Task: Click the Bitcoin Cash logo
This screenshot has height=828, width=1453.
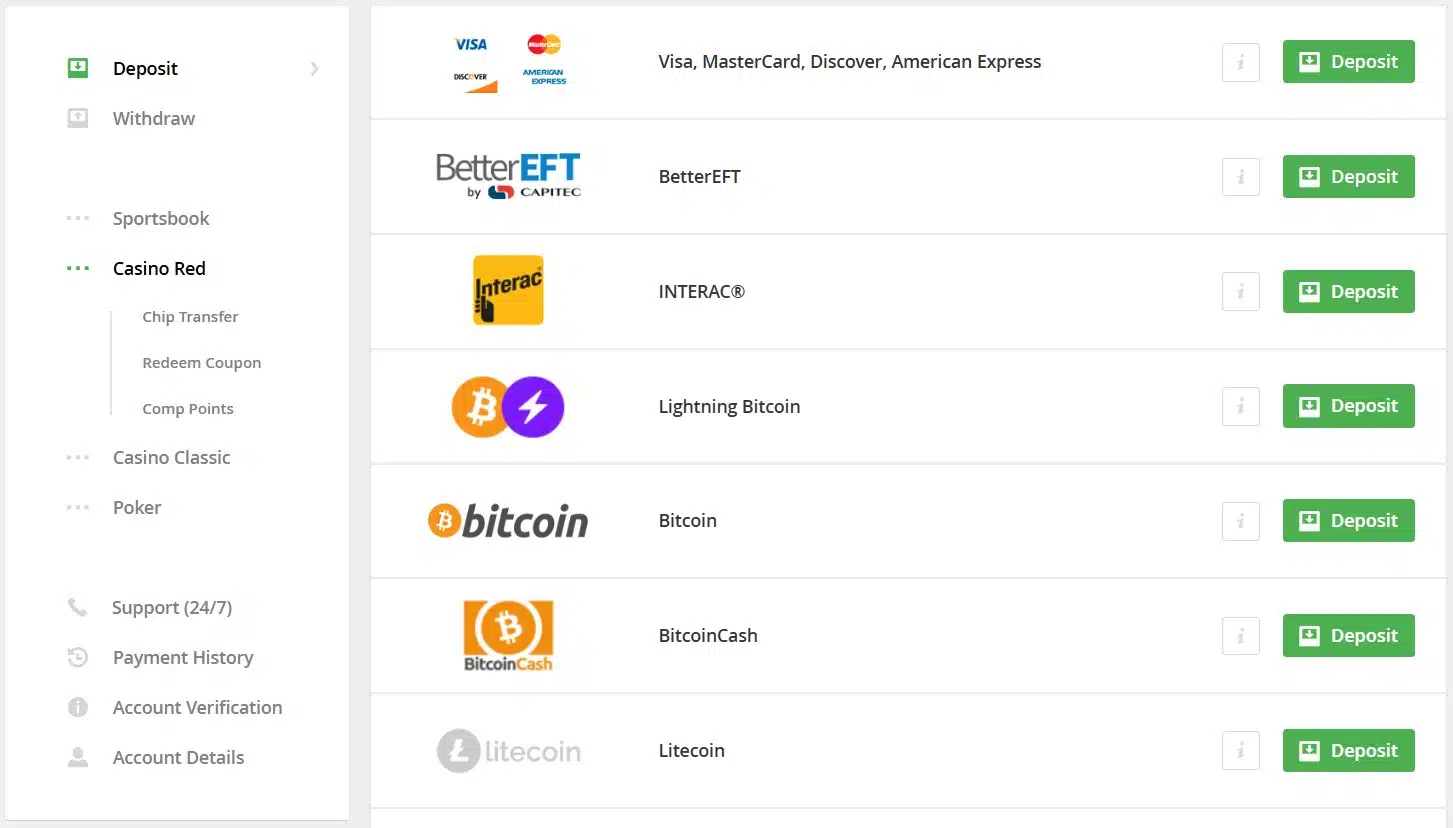Action: pos(508,635)
